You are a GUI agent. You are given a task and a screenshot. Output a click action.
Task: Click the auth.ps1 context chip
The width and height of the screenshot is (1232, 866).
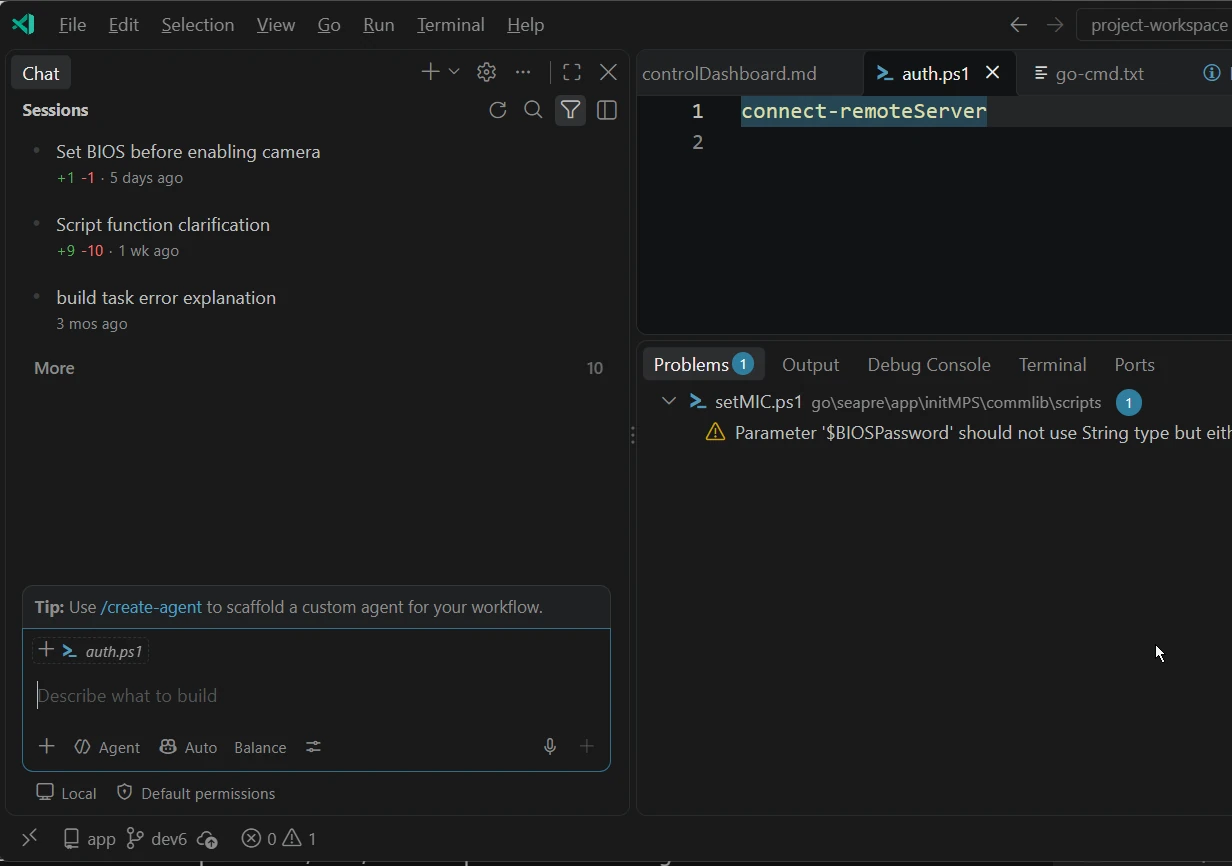pyautogui.click(x=104, y=651)
